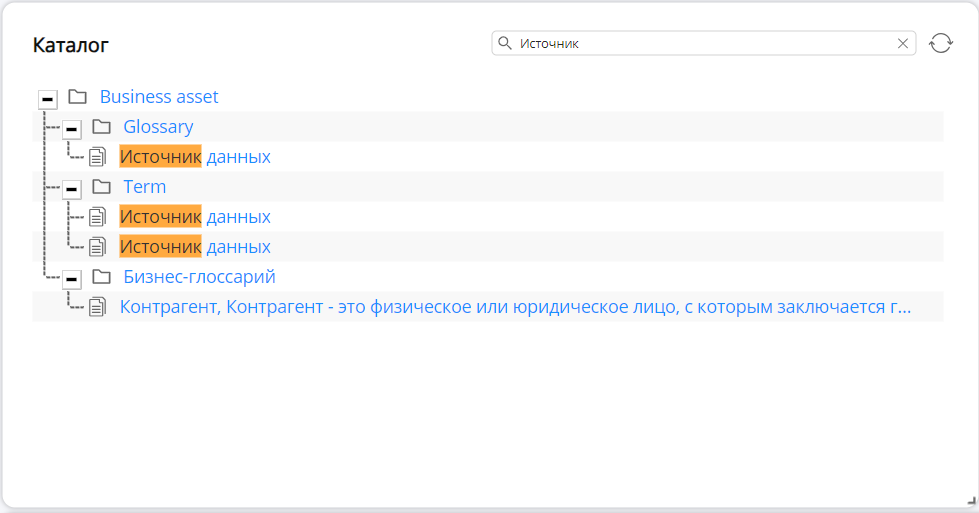
Task: Click the refresh catalog icon
Action: click(x=940, y=43)
